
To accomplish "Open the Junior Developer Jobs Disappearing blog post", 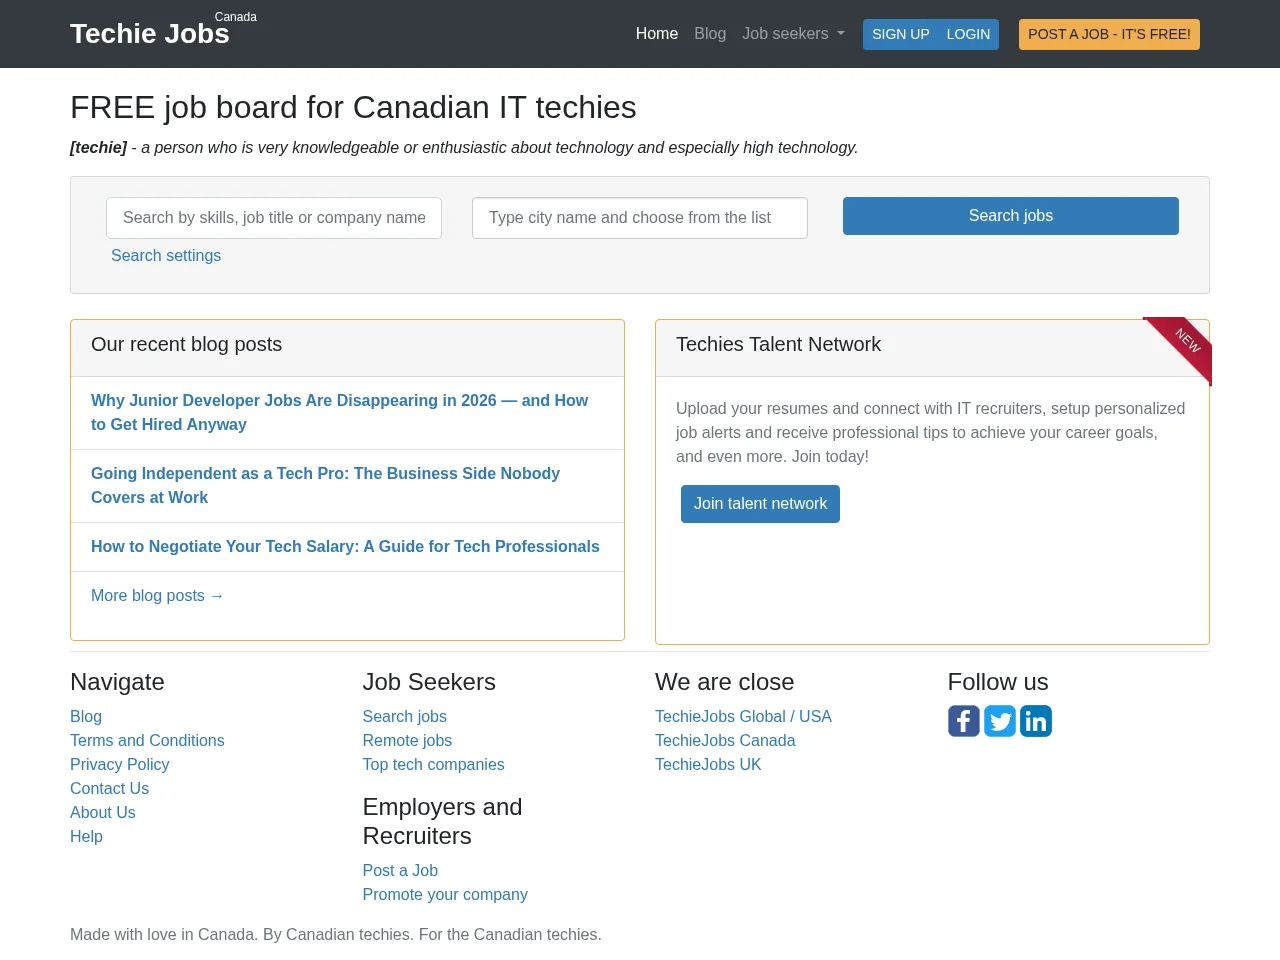I will click(339, 412).
